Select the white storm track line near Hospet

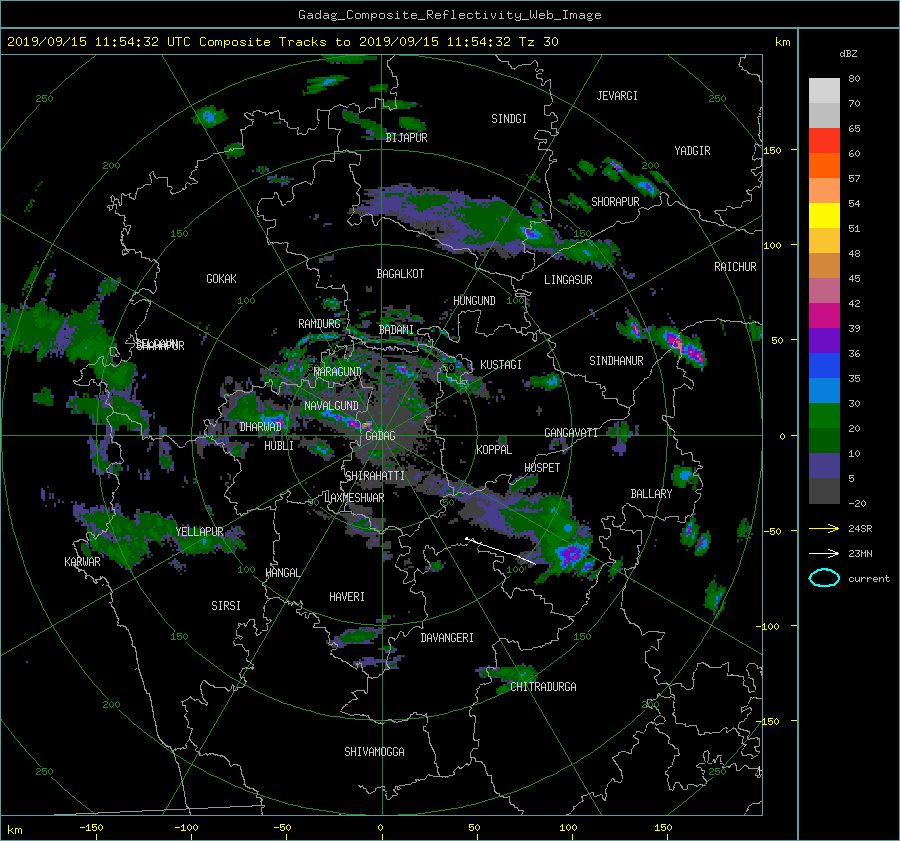coord(501,551)
